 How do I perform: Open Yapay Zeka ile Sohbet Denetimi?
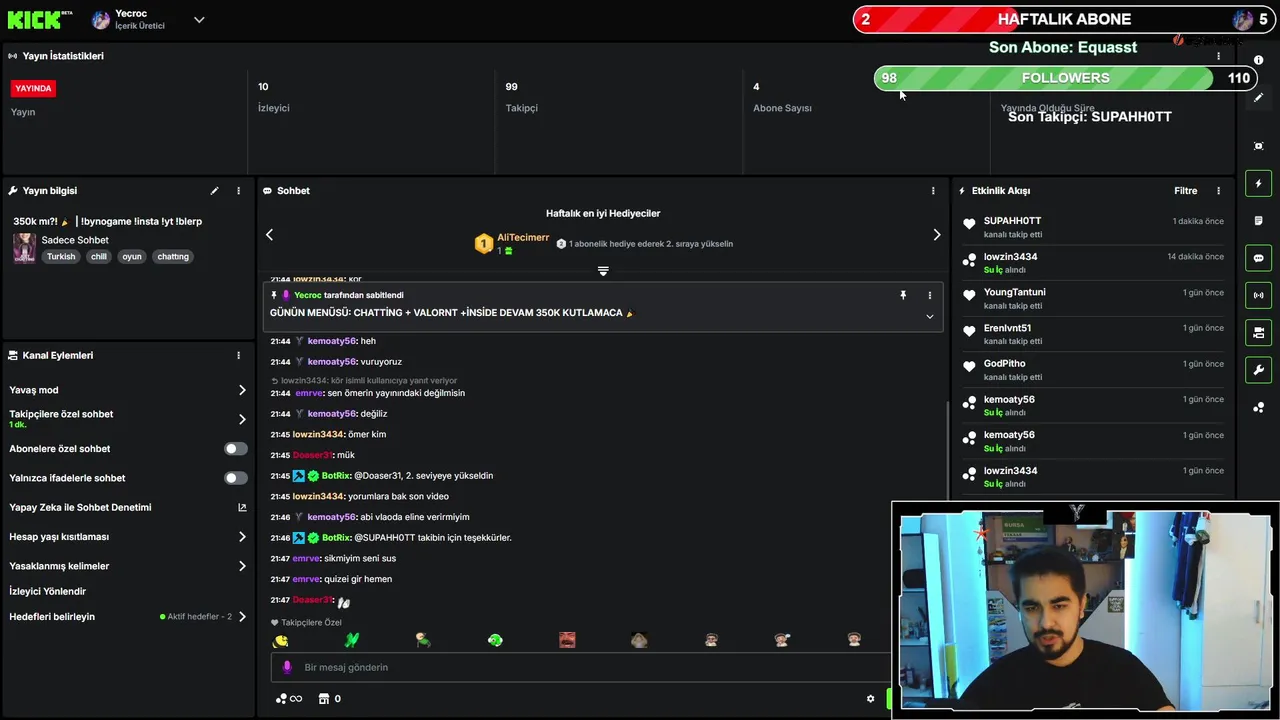pyautogui.click(x=128, y=507)
